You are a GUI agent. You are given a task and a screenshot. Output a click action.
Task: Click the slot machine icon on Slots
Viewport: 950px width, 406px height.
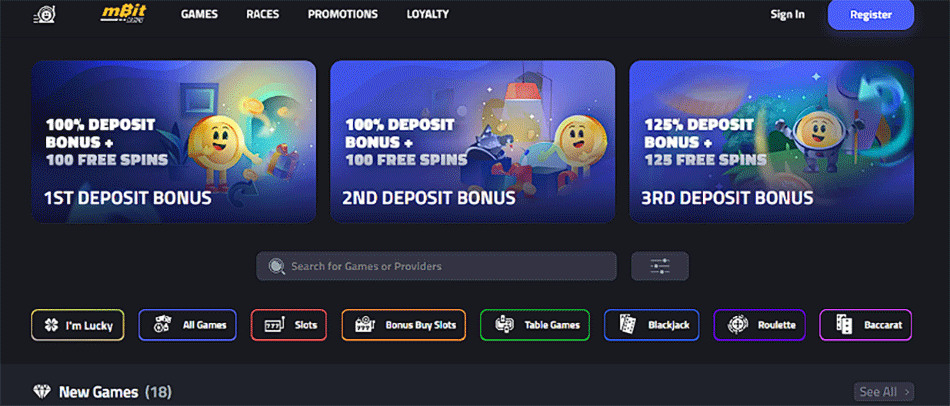pos(274,325)
